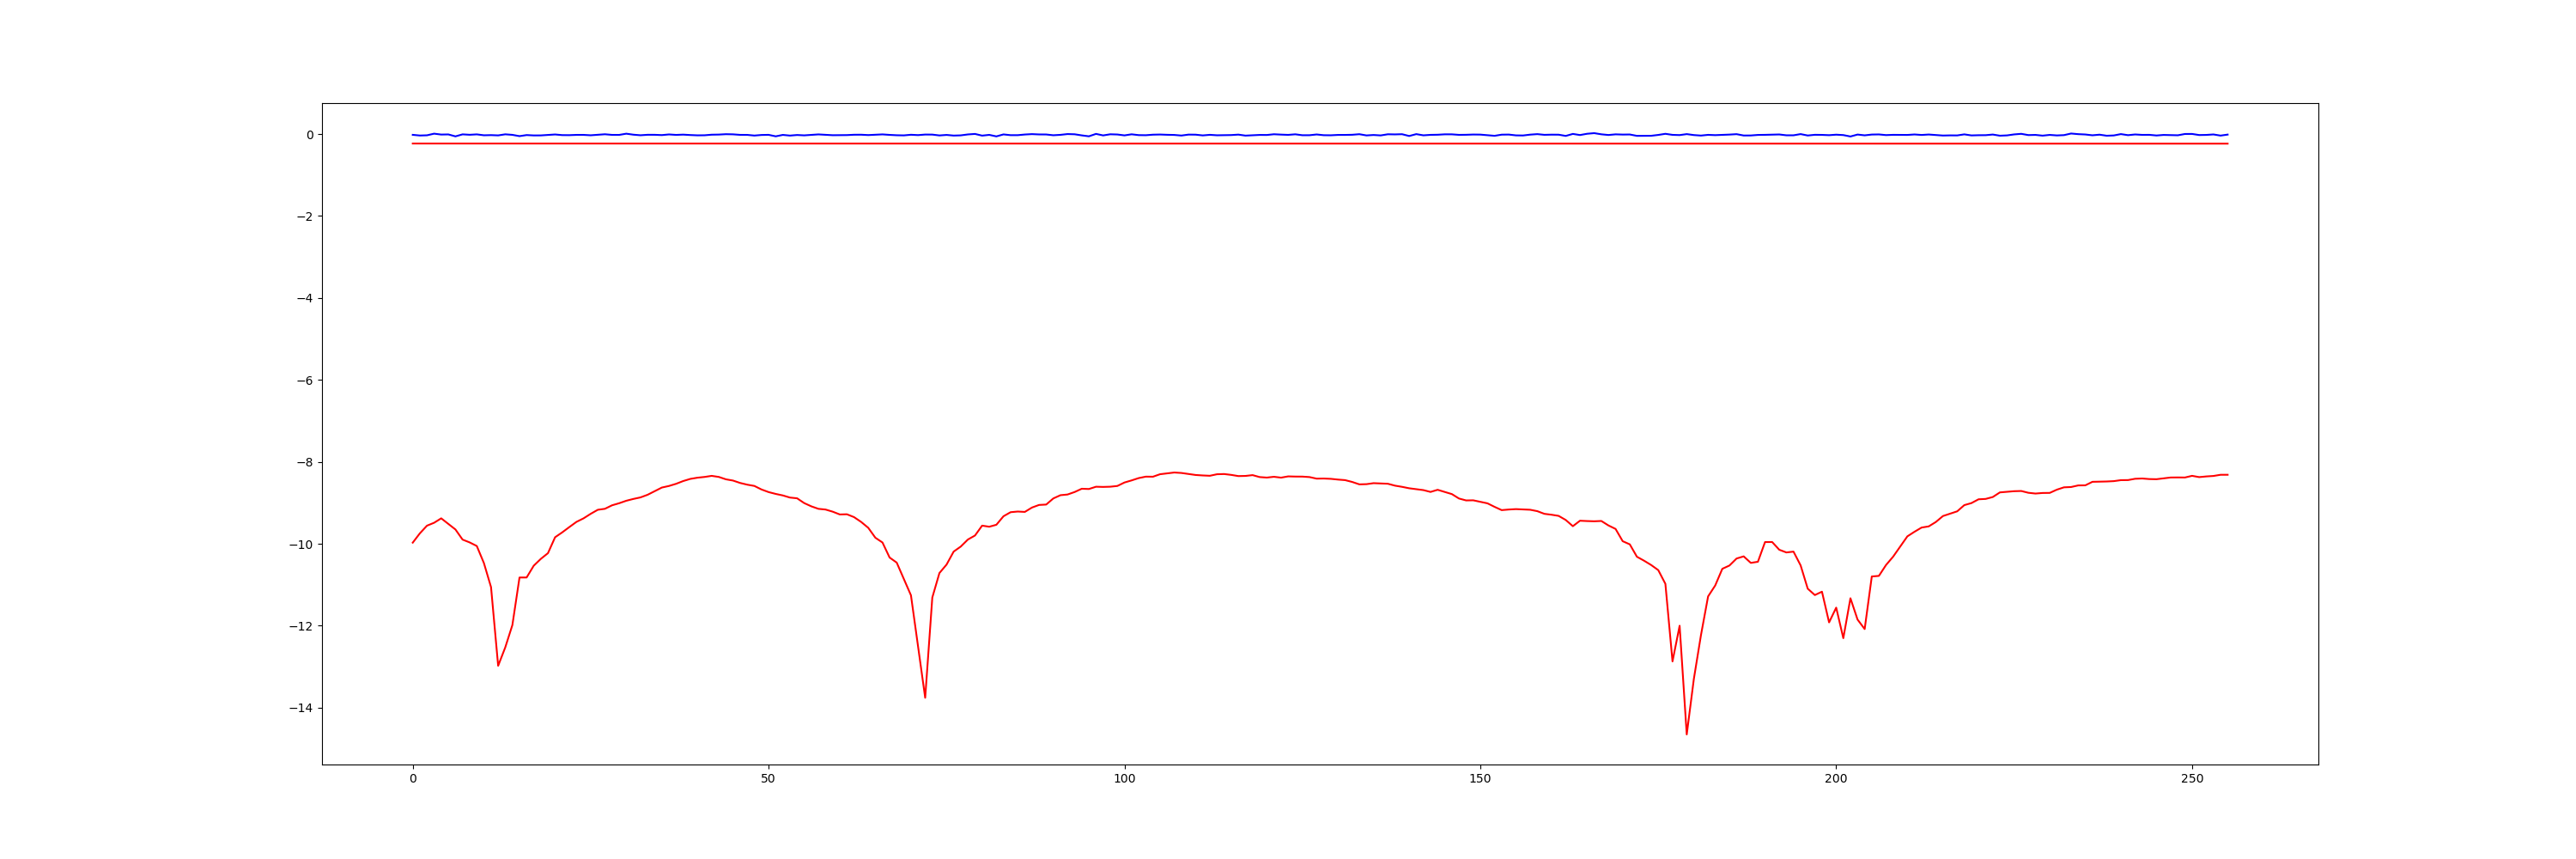This screenshot has width=2576, height=859.
Task: Click the x-axis tick label 50
Action: point(768,779)
